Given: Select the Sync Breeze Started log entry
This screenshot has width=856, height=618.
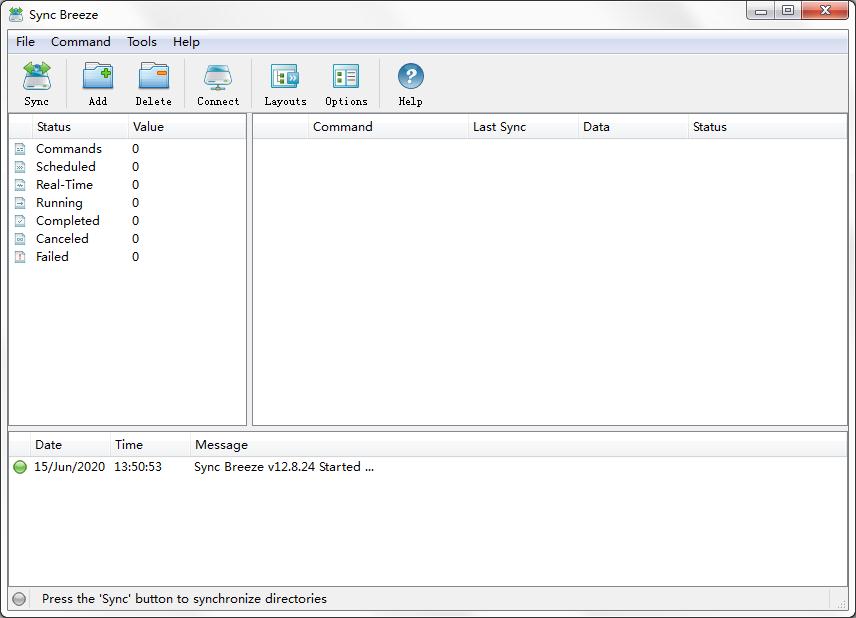Looking at the screenshot, I should pos(284,467).
